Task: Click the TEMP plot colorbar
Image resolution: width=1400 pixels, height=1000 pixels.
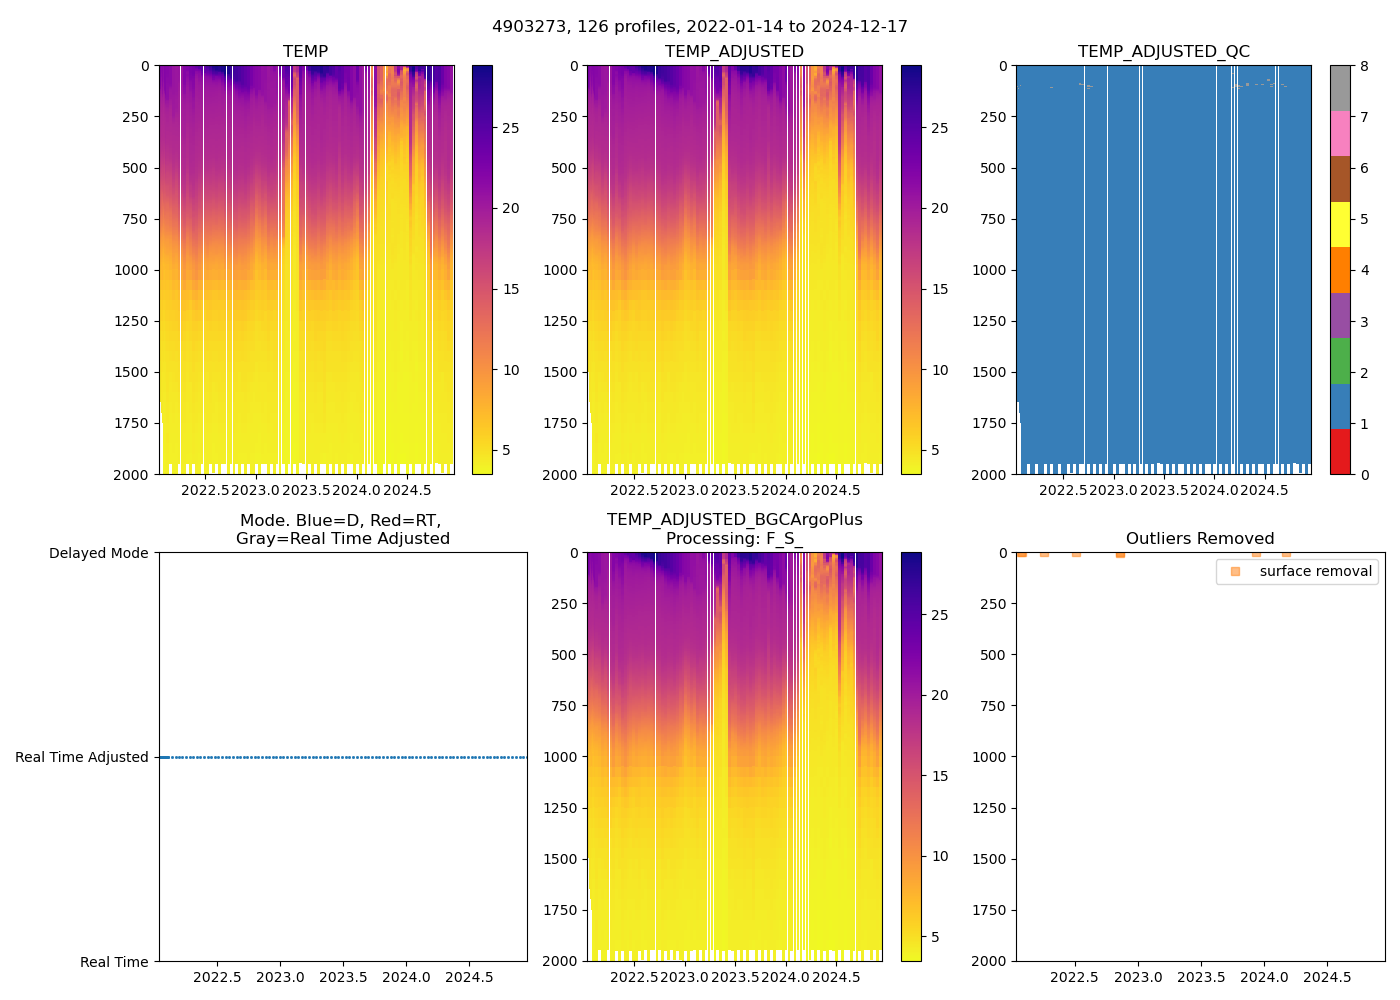Action: [x=482, y=270]
